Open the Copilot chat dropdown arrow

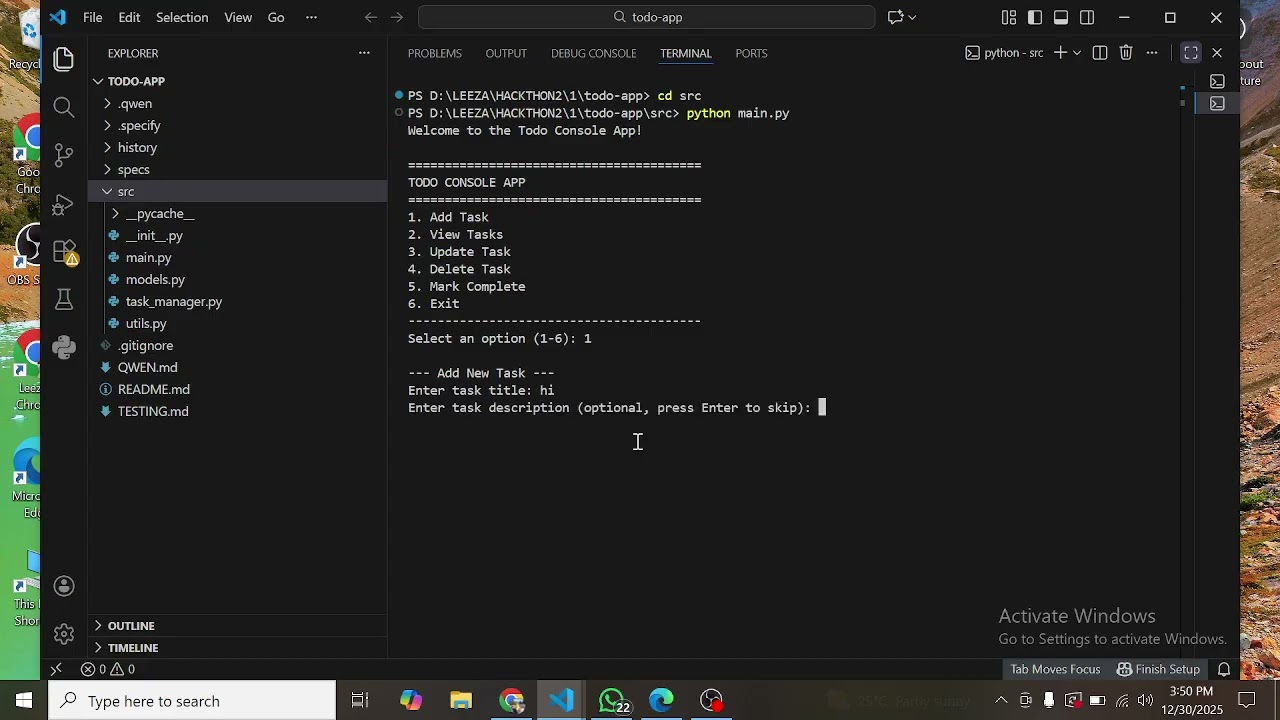[x=912, y=17]
